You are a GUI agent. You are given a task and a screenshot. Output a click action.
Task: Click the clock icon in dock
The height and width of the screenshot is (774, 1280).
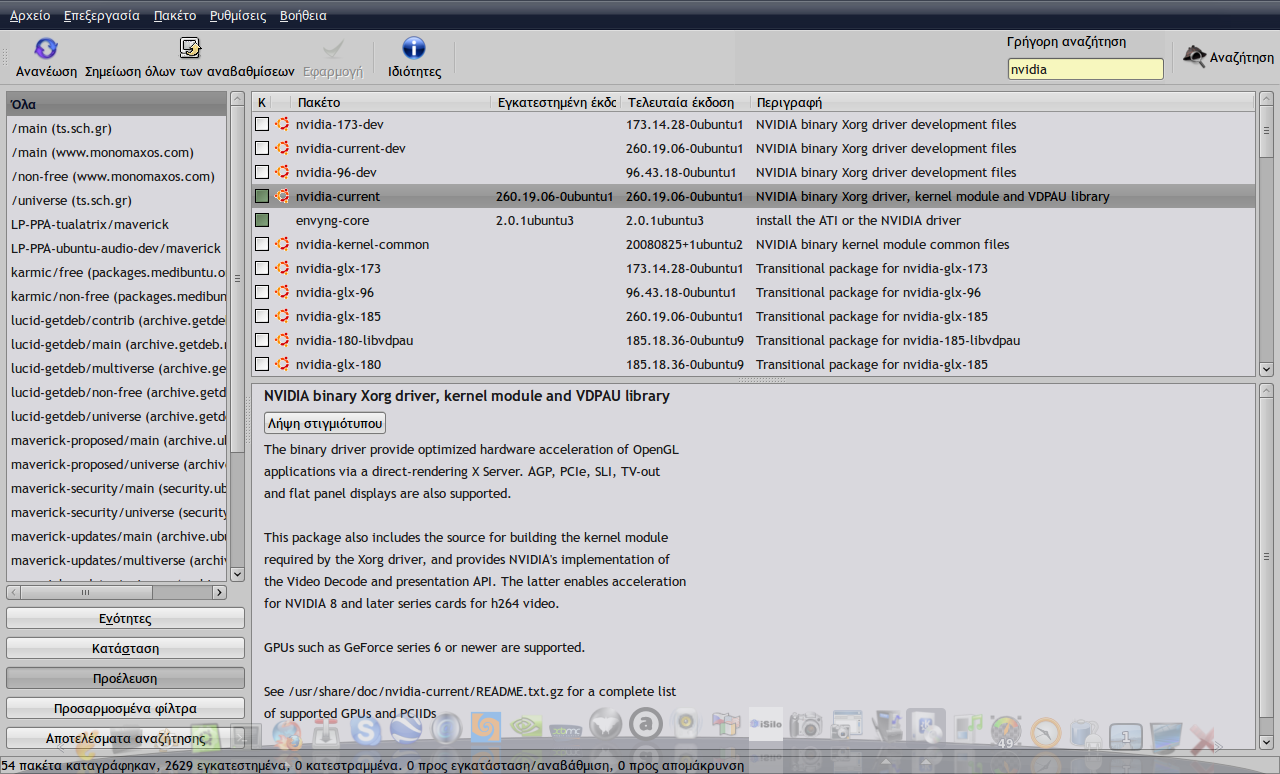[1045, 734]
